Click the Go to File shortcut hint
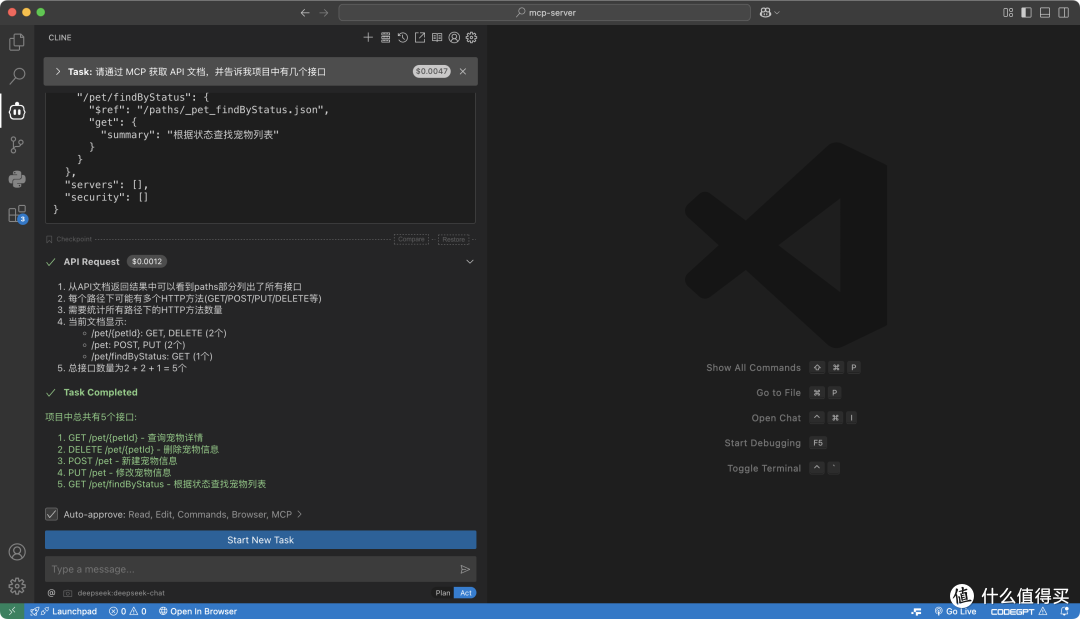Screen dimensions: 1080x619 point(798,392)
